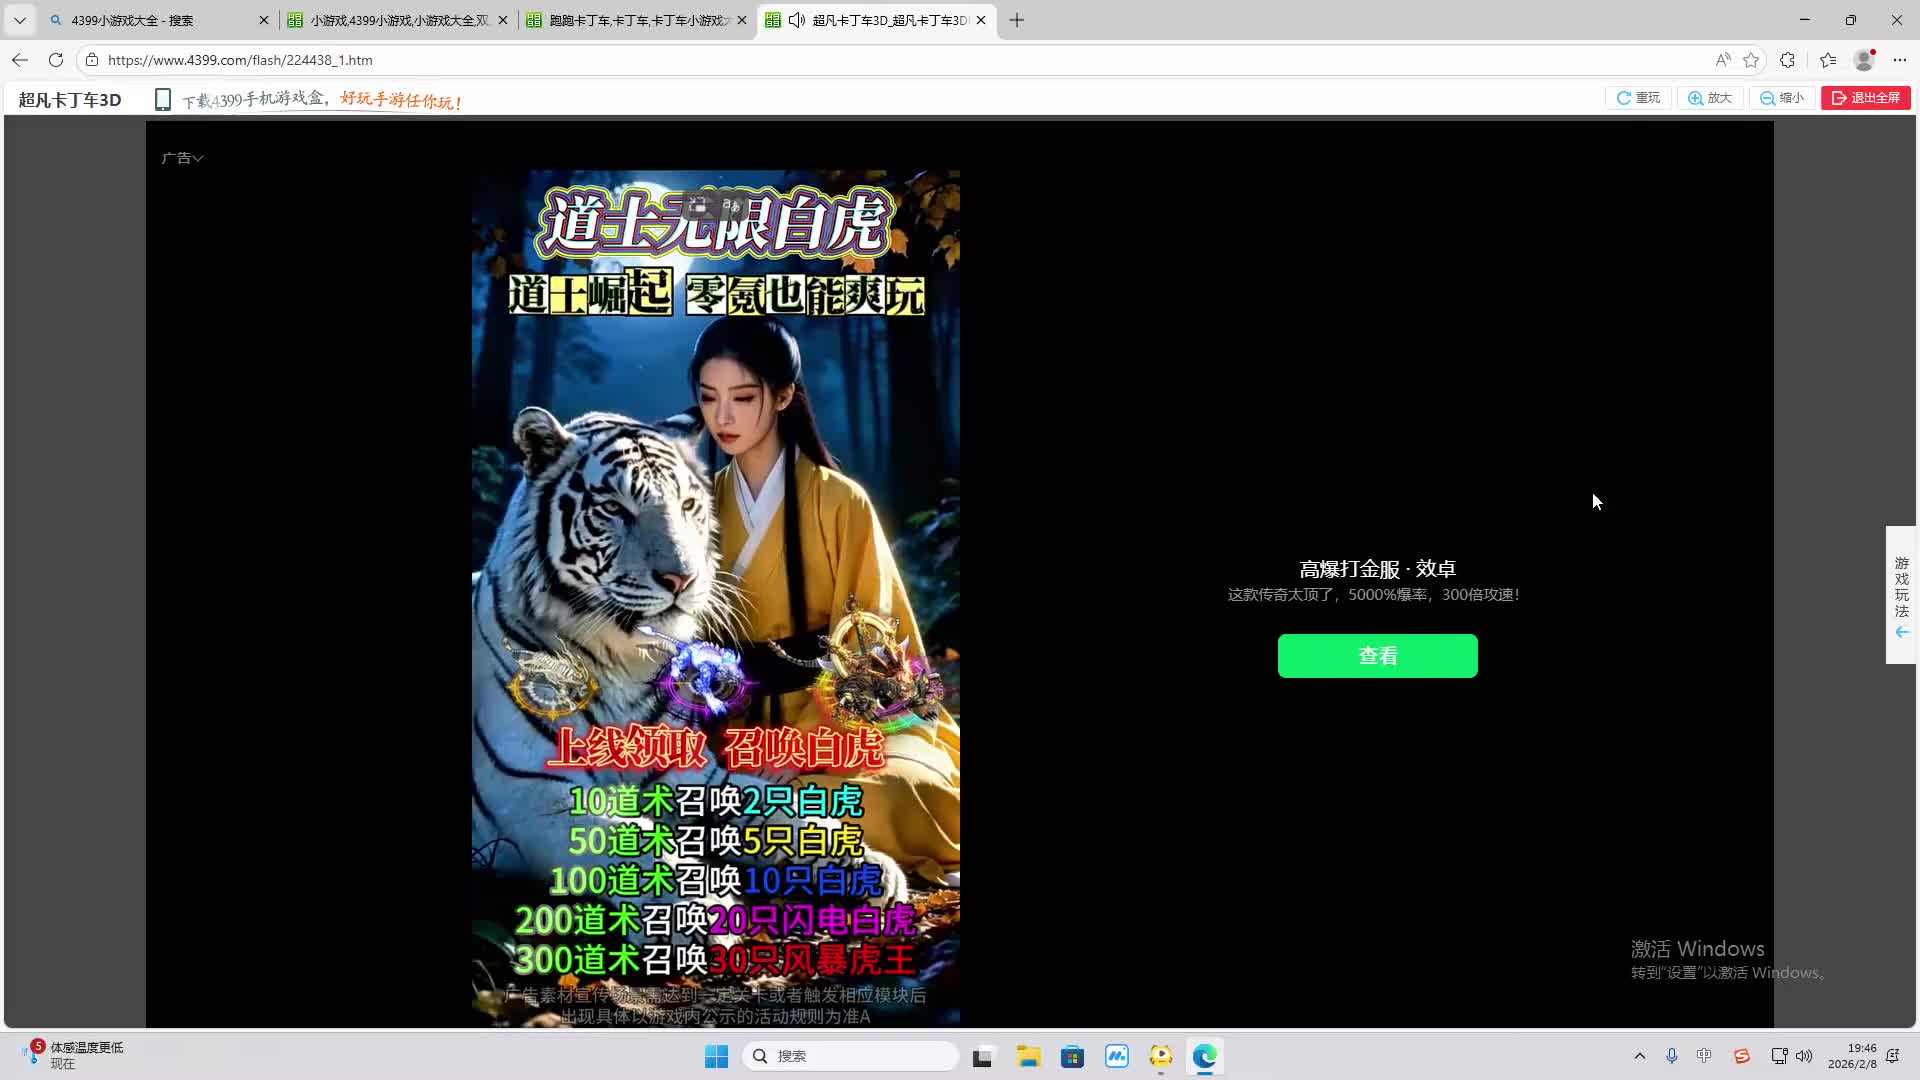Open the 下载4399手机游戏盒 link
Viewport: 1920px width, 1080px height.
pyautogui.click(x=321, y=100)
